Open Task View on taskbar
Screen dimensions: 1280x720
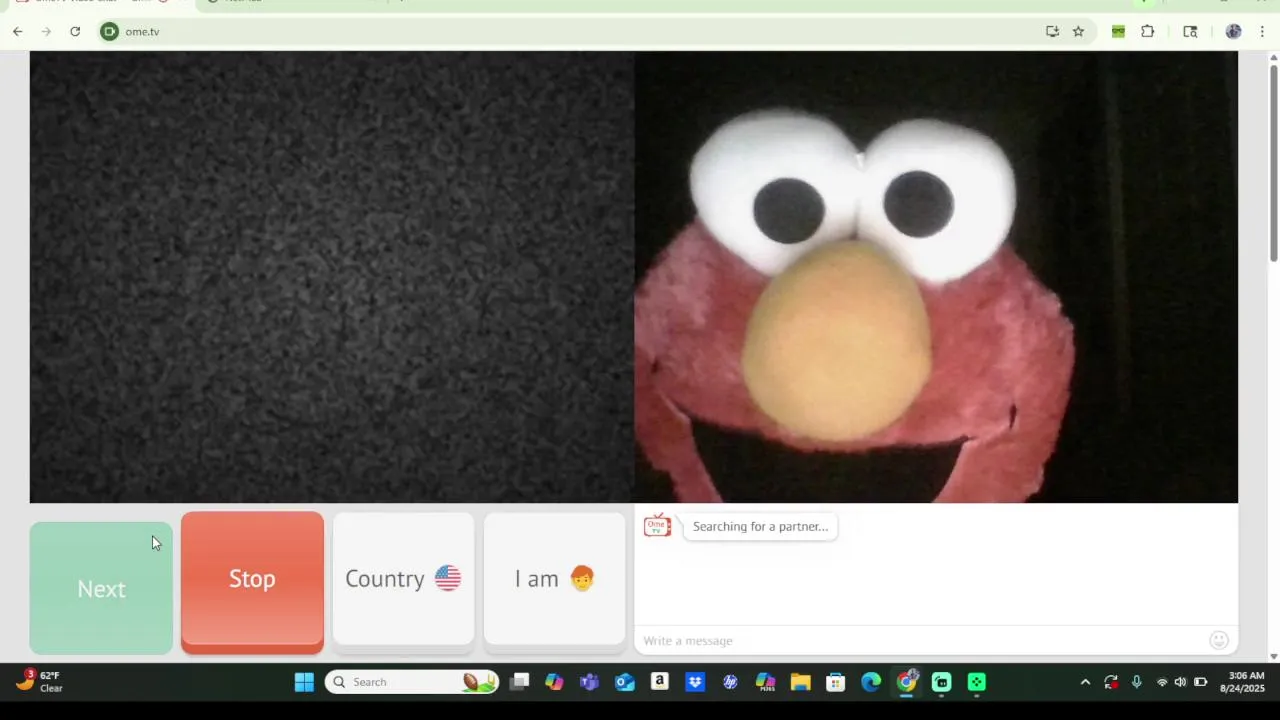click(519, 682)
